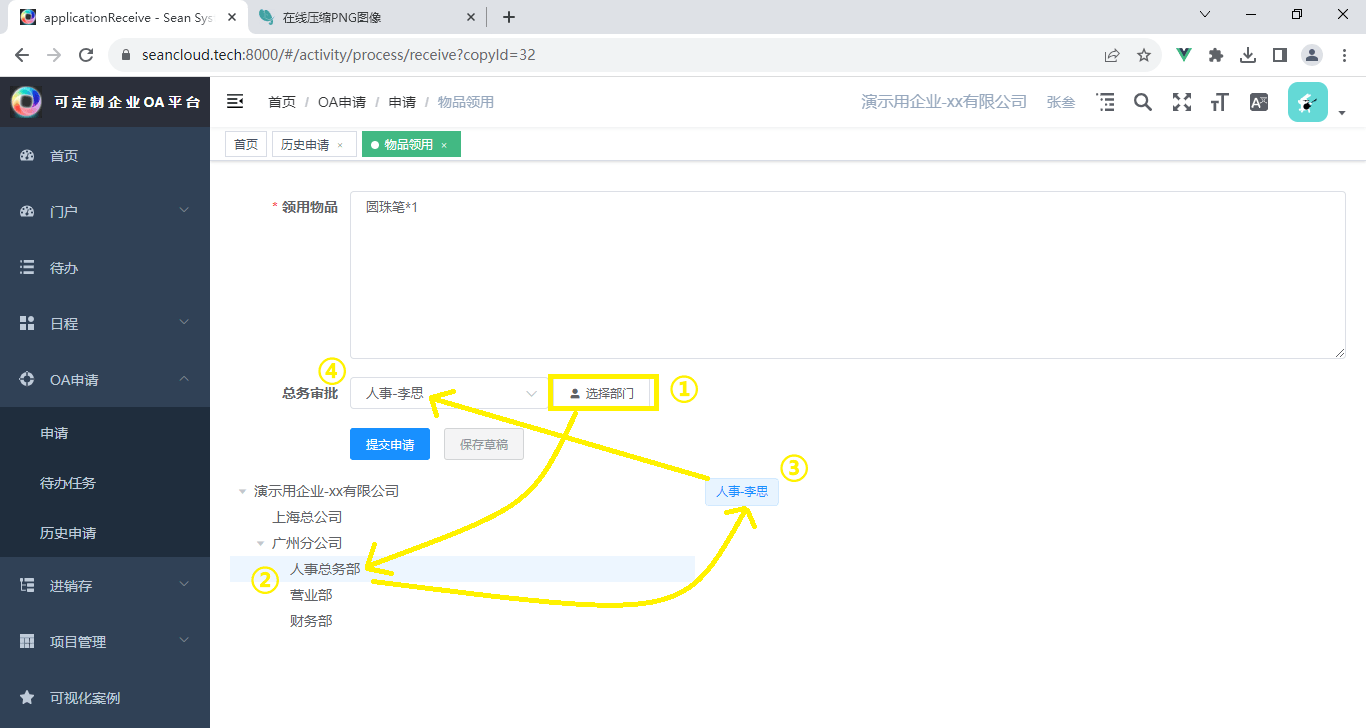Bookmark page with star icon
Screen dimensions: 1366x728
[1144, 55]
